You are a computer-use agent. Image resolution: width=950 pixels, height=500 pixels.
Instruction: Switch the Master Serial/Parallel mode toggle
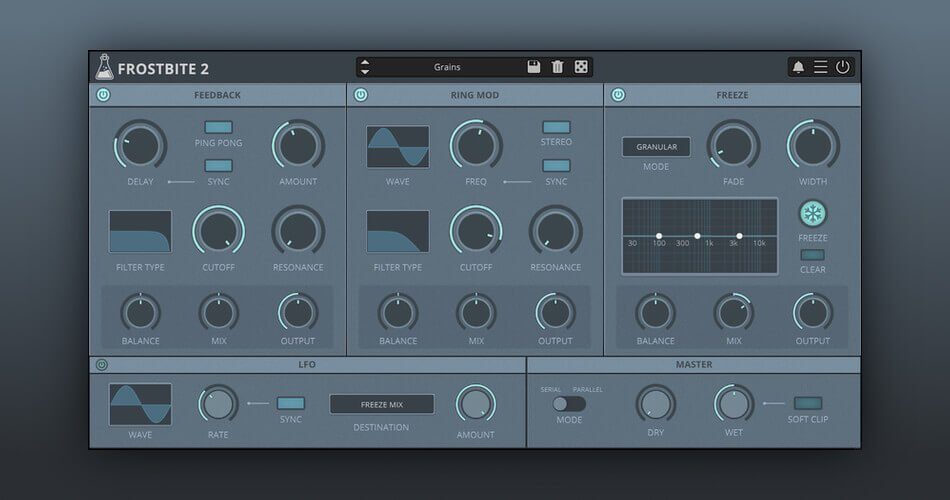(x=569, y=404)
